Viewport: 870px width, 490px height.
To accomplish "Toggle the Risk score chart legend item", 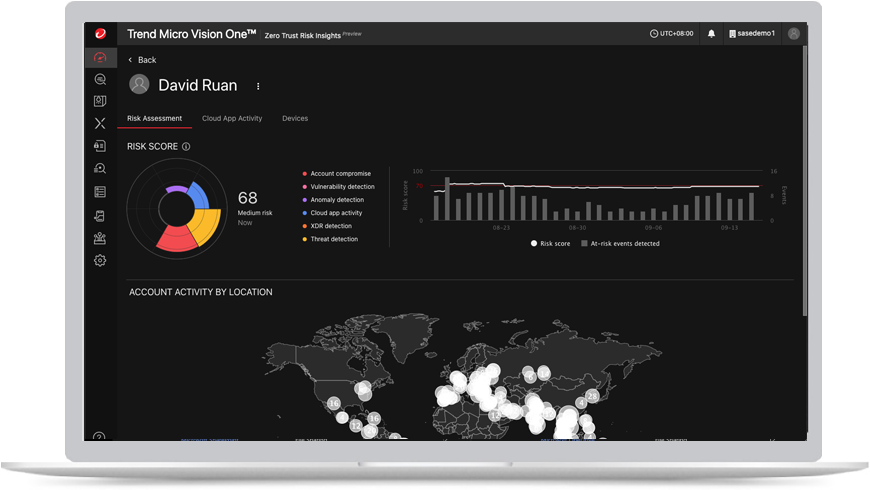I will pos(550,244).
